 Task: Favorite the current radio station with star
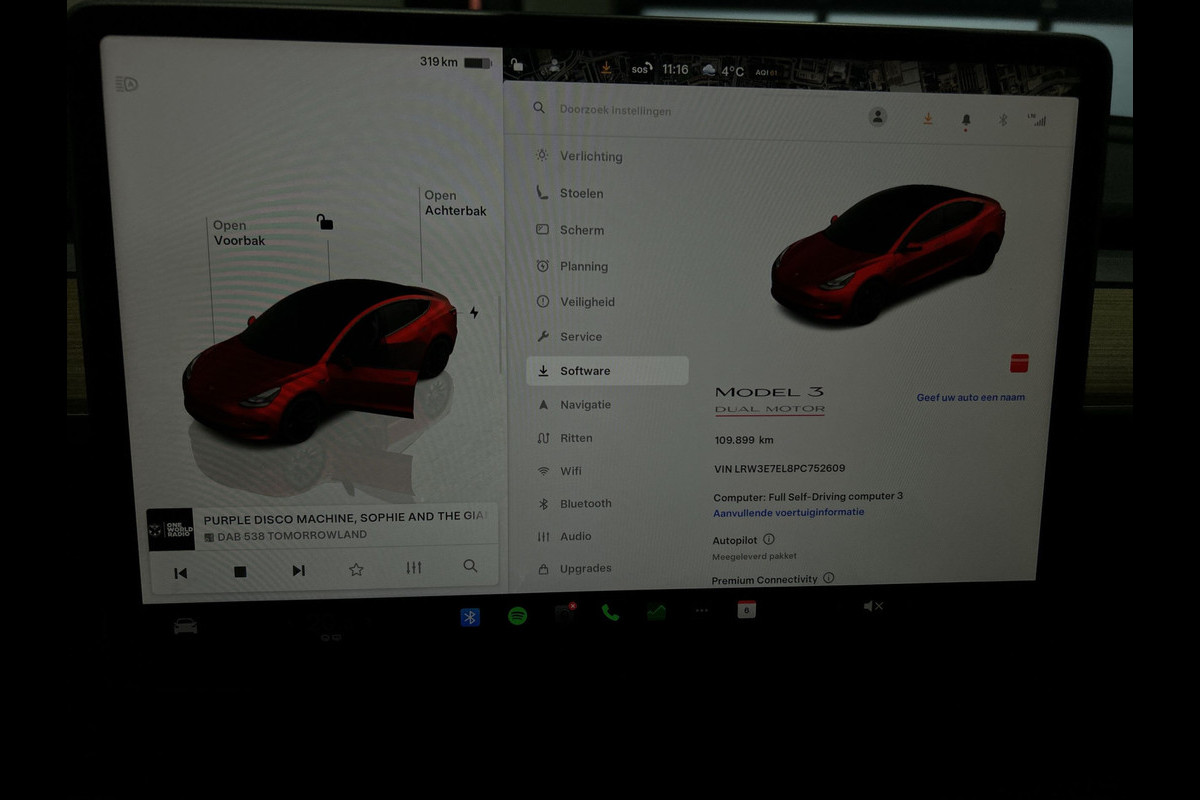(x=356, y=569)
